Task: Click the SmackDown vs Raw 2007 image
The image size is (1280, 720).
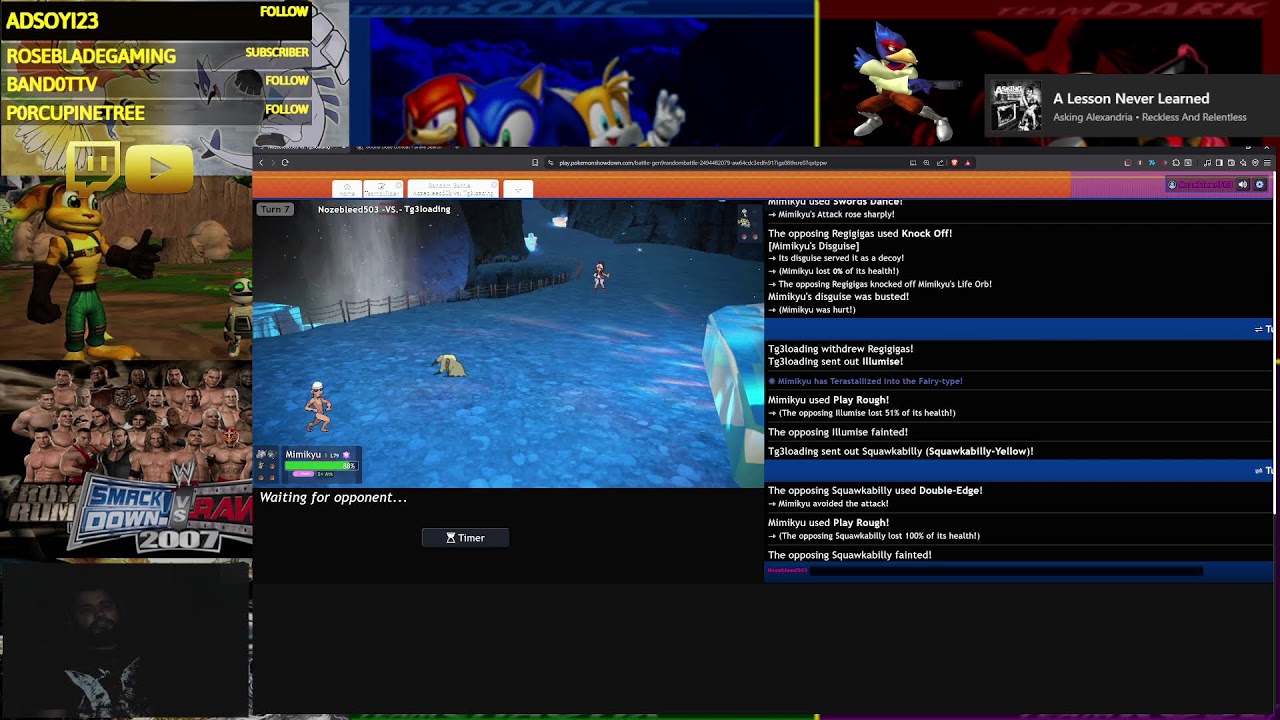Action: tap(126, 459)
